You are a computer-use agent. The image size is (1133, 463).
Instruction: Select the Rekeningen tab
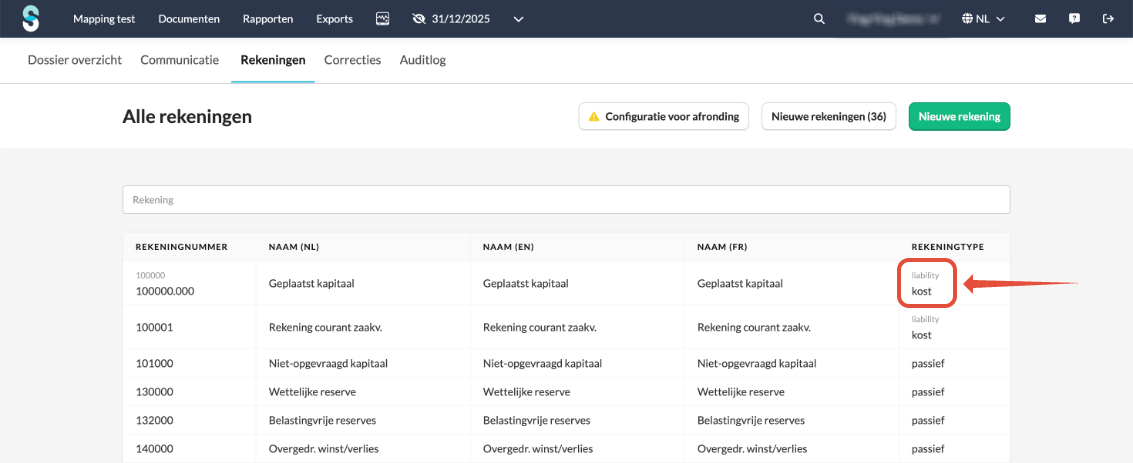coord(272,60)
